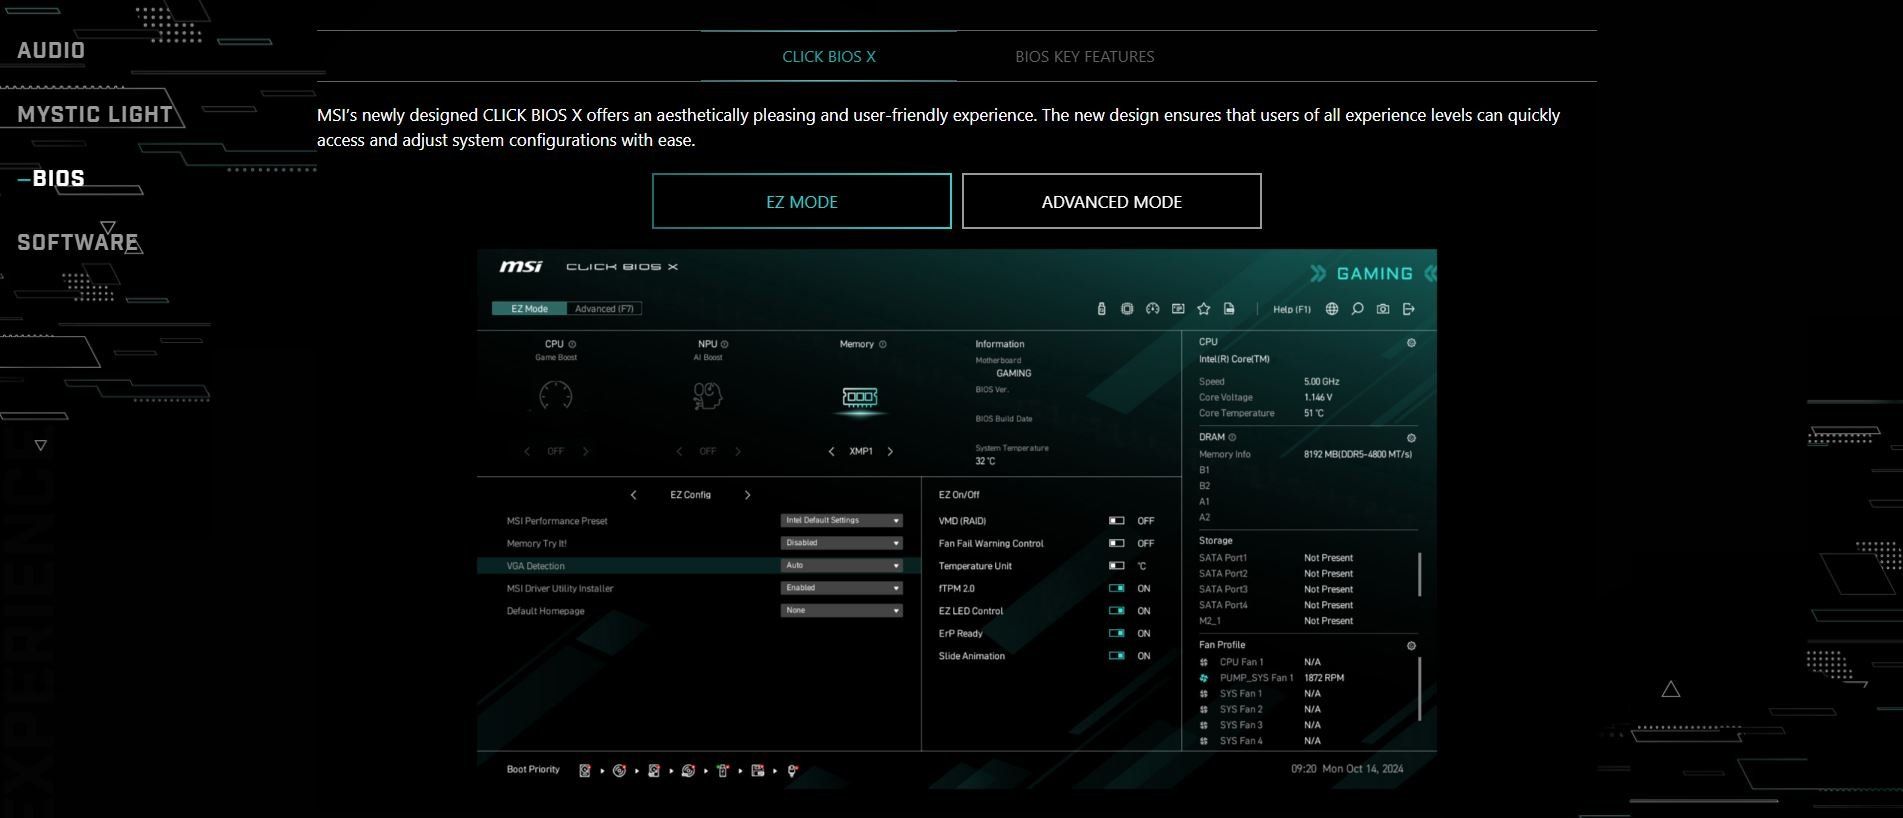Open Favorites via the star icon
Image resolution: width=1903 pixels, height=818 pixels.
tap(1204, 309)
